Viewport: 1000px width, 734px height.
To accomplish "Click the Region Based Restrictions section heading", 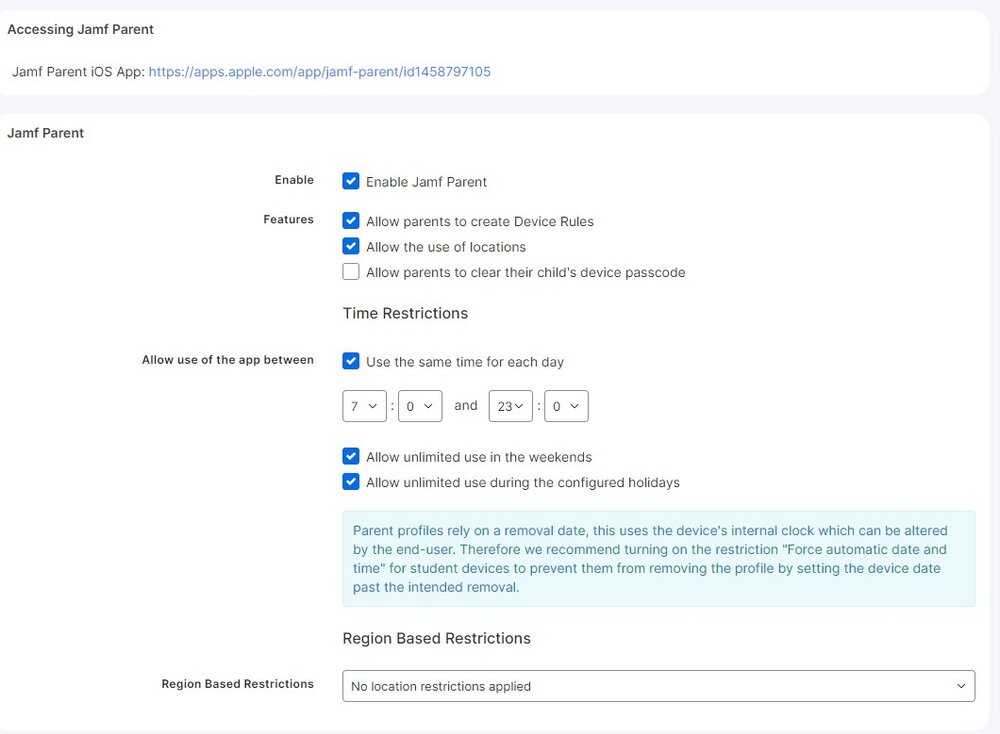I will coord(436,638).
